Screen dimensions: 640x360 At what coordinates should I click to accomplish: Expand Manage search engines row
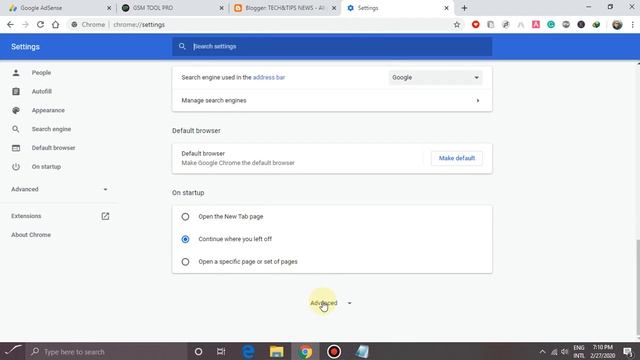(332, 100)
